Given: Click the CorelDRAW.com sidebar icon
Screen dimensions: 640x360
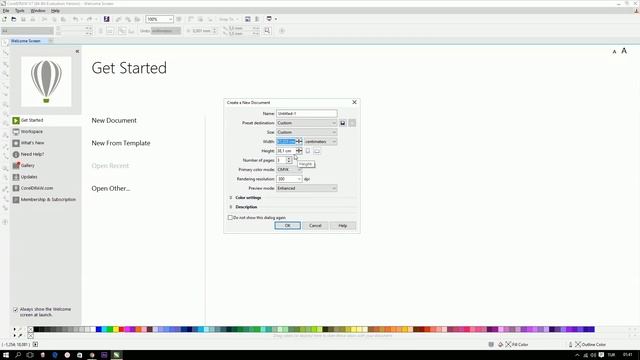Looking at the screenshot, I should point(16,188).
